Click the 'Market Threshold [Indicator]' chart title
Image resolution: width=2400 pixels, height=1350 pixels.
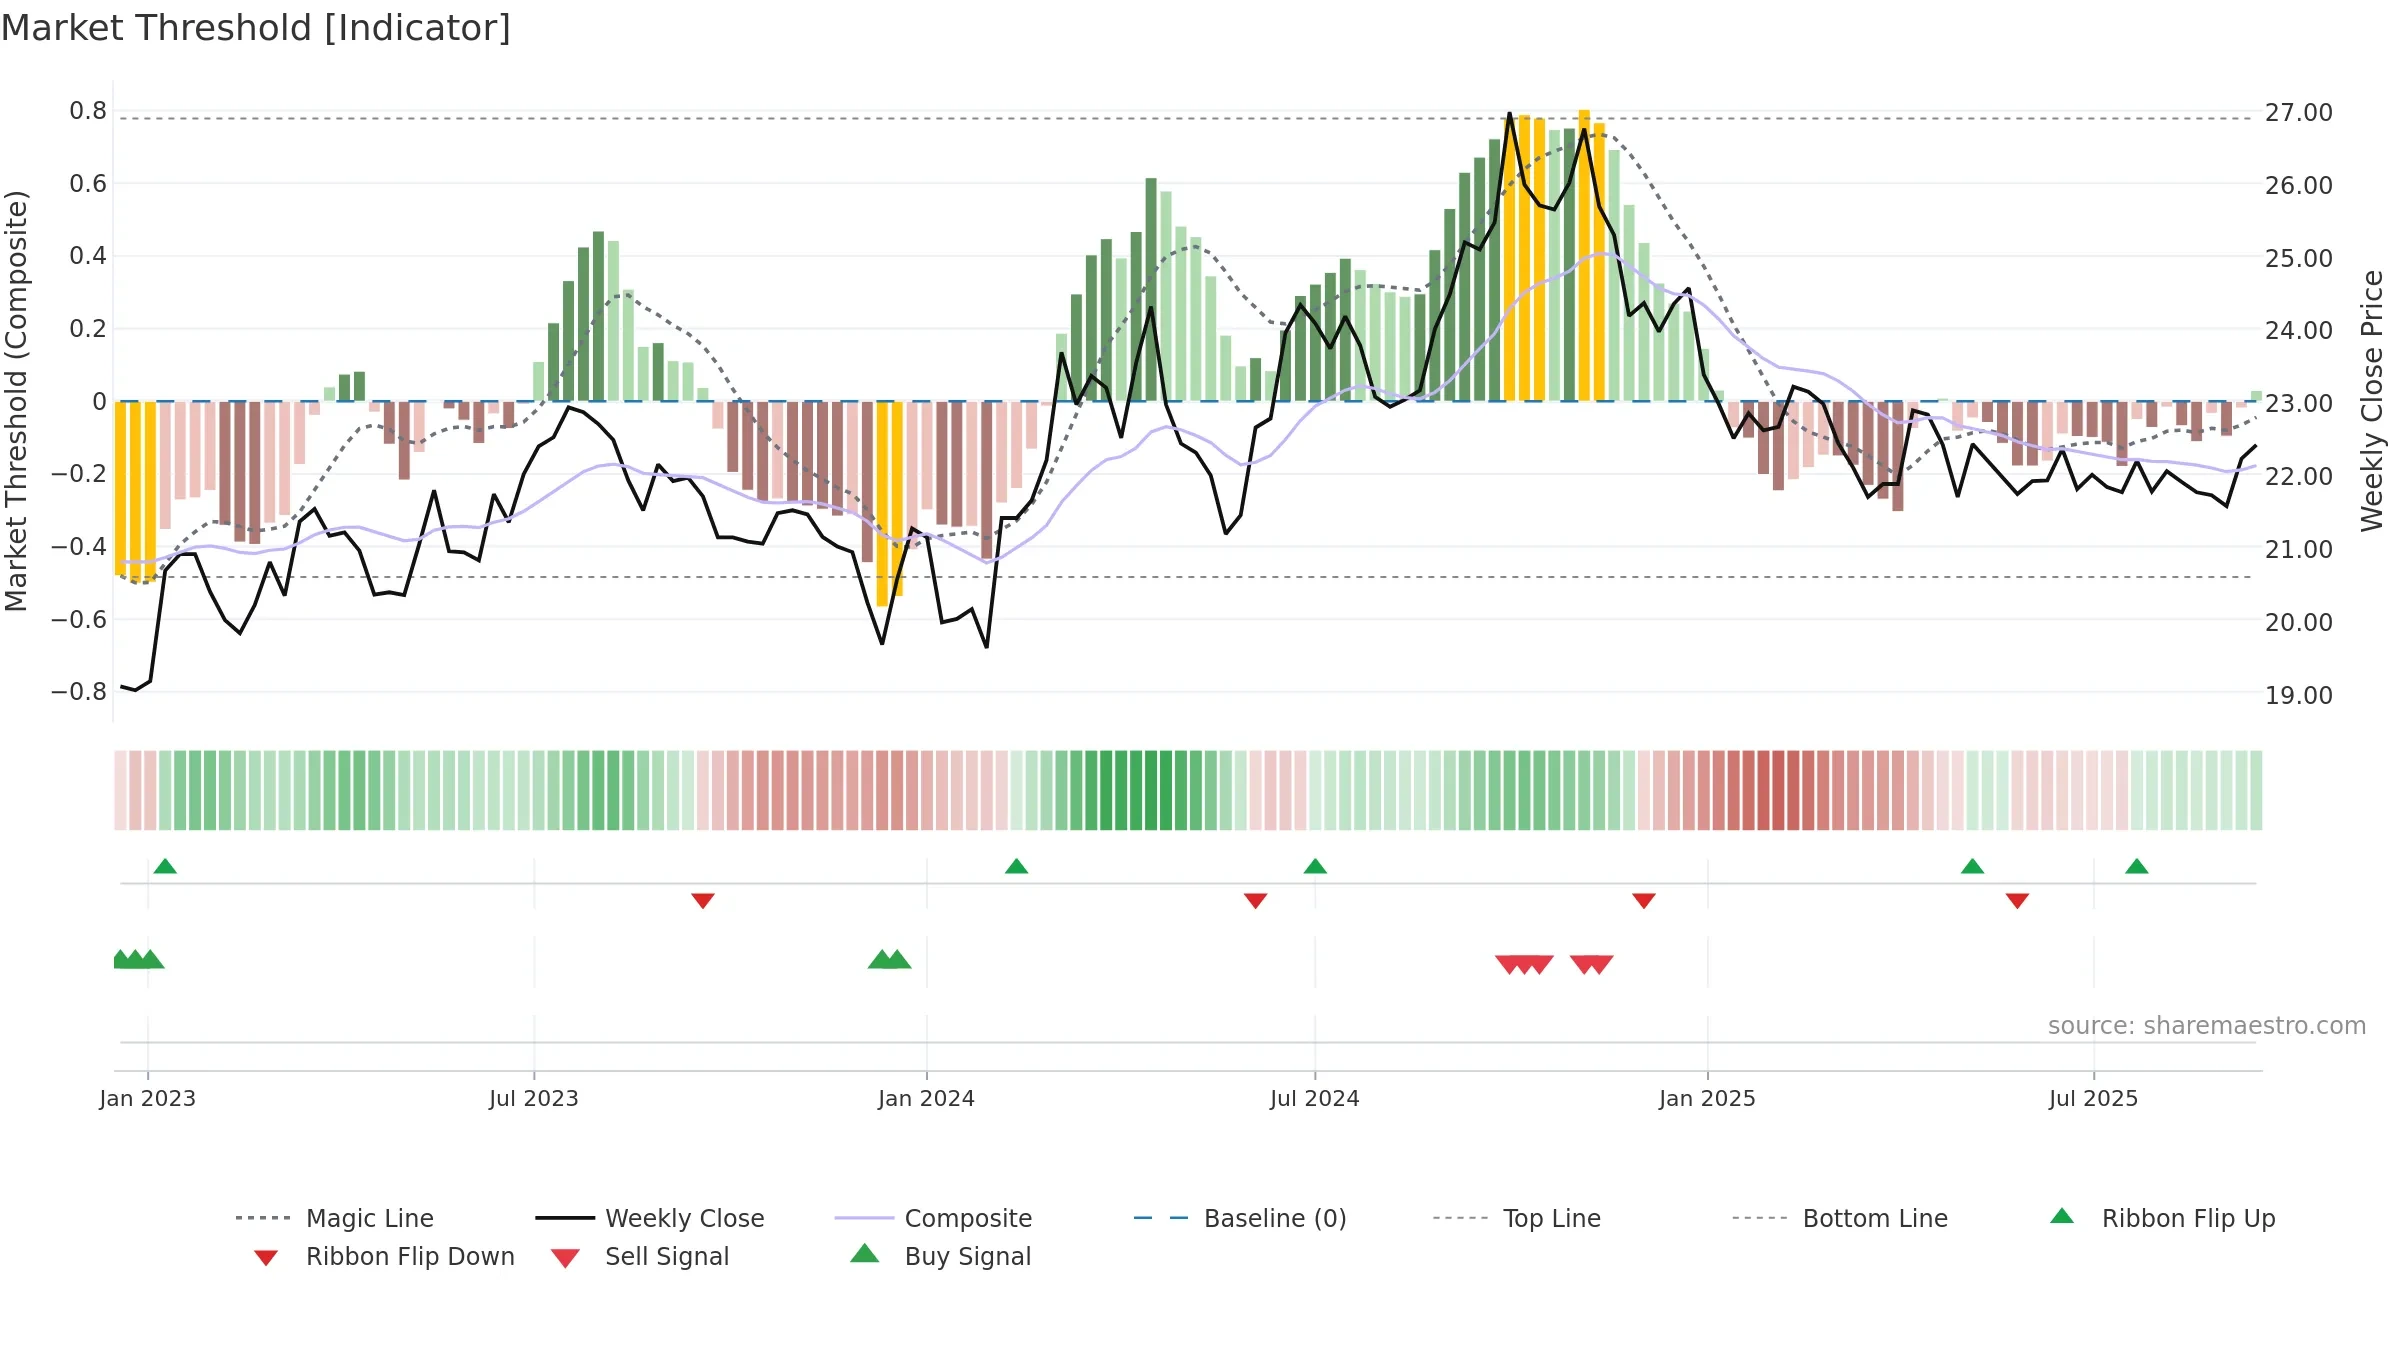tap(256, 28)
